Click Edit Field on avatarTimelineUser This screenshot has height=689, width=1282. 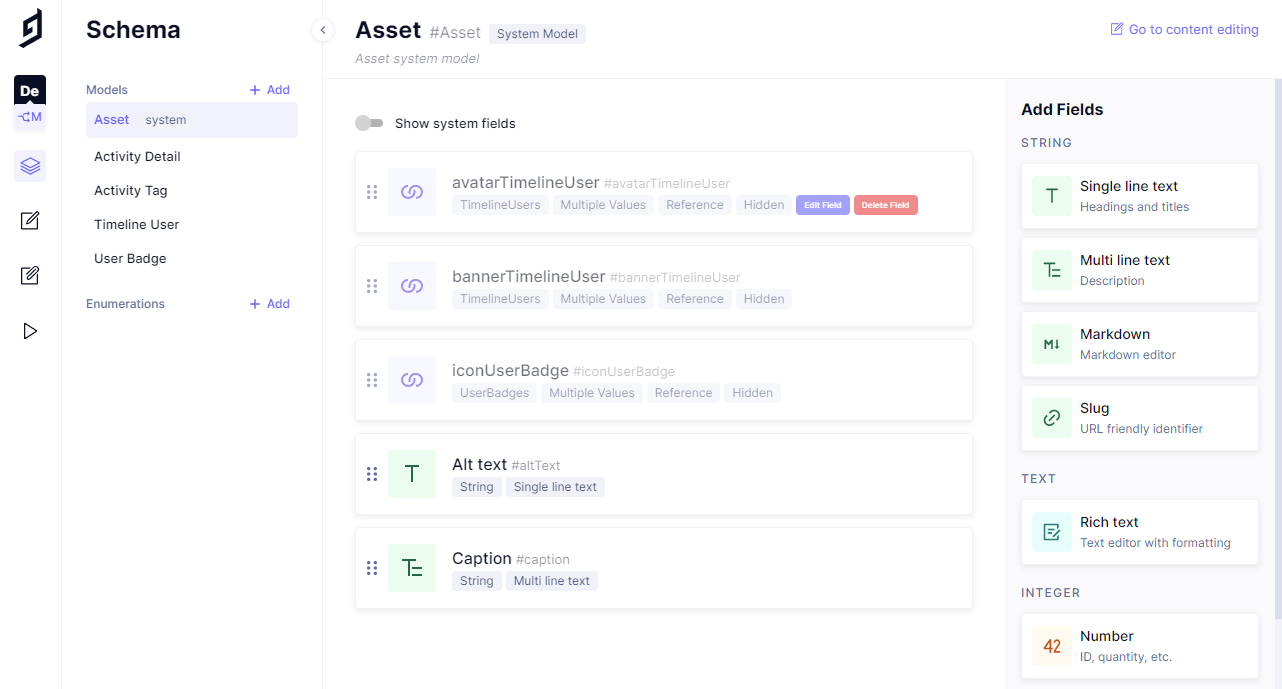822,205
